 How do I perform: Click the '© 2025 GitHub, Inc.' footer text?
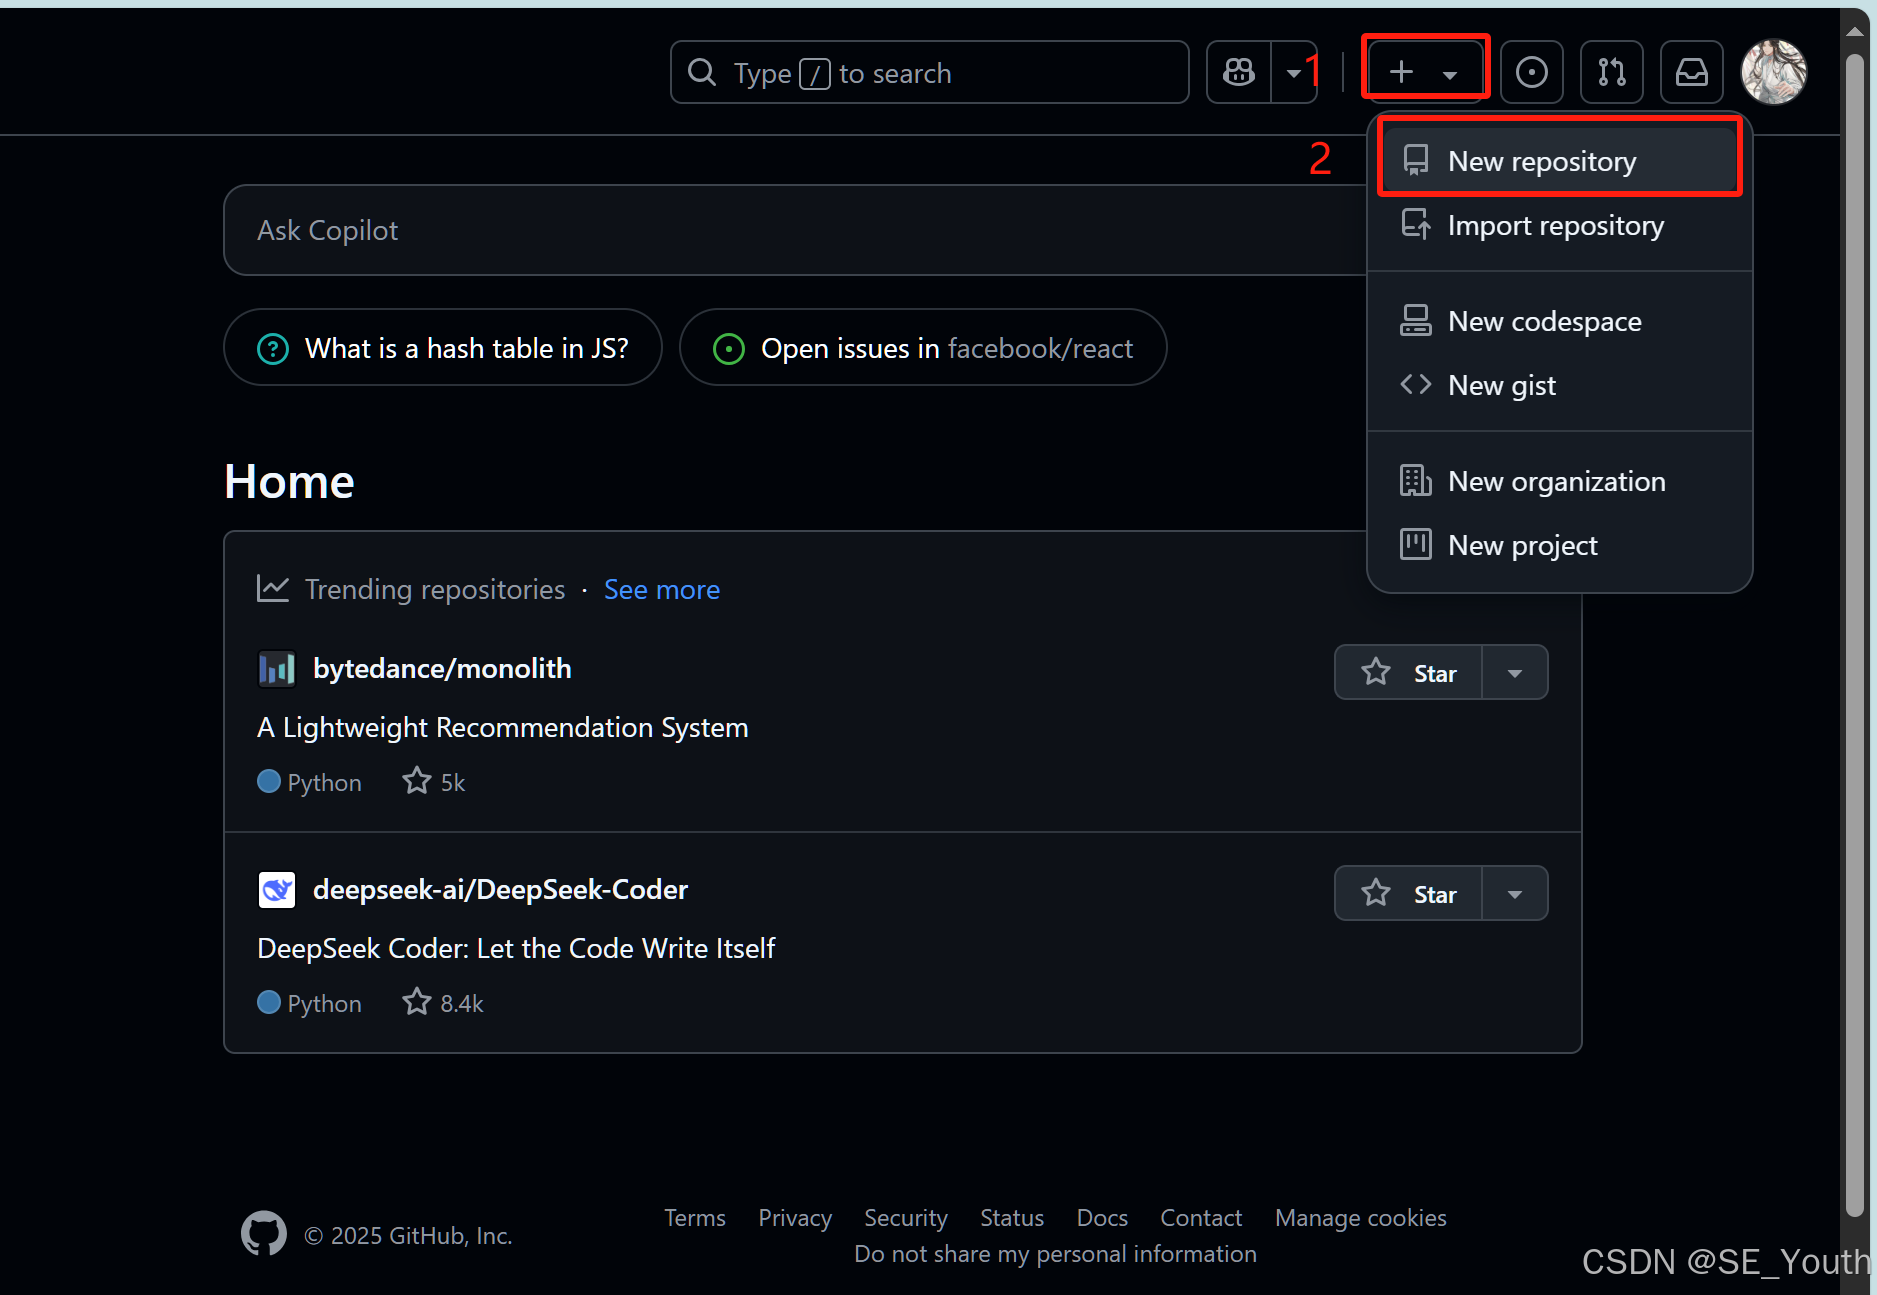point(408,1236)
